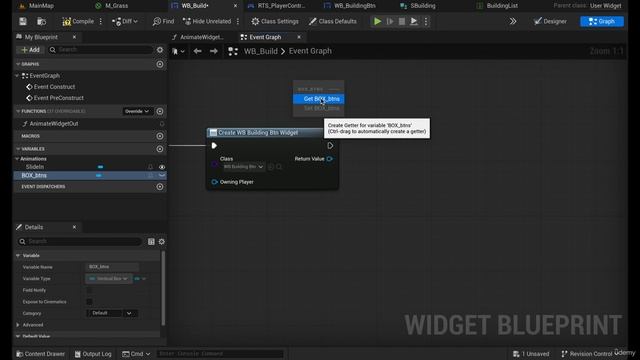Screen dimensions: 640x360
Task: Compile the WB_Build blueprint
Action: coord(78,21)
